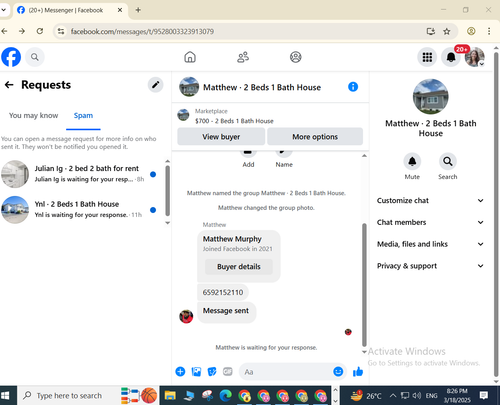Open the Windows notification center icon
Viewport: 500px width, 405px height.
click(484, 396)
